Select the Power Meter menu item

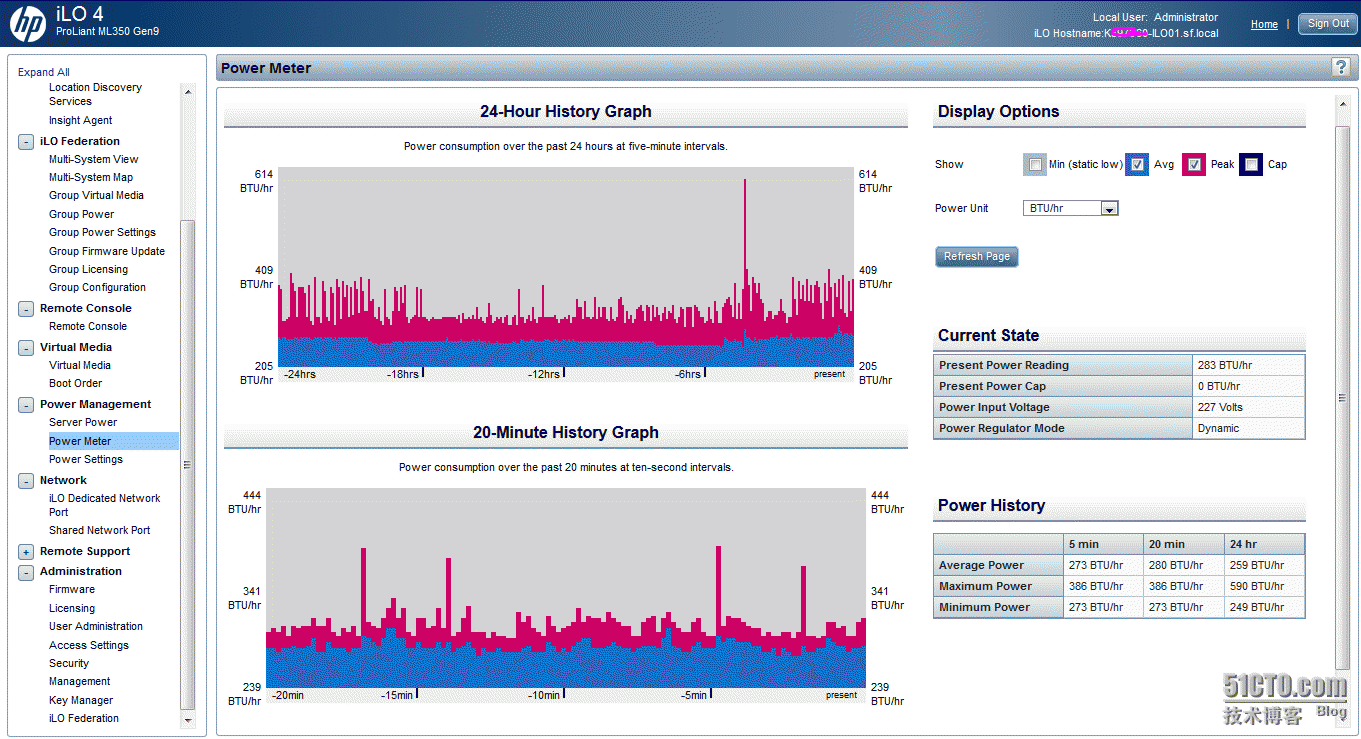pyautogui.click(x=80, y=441)
